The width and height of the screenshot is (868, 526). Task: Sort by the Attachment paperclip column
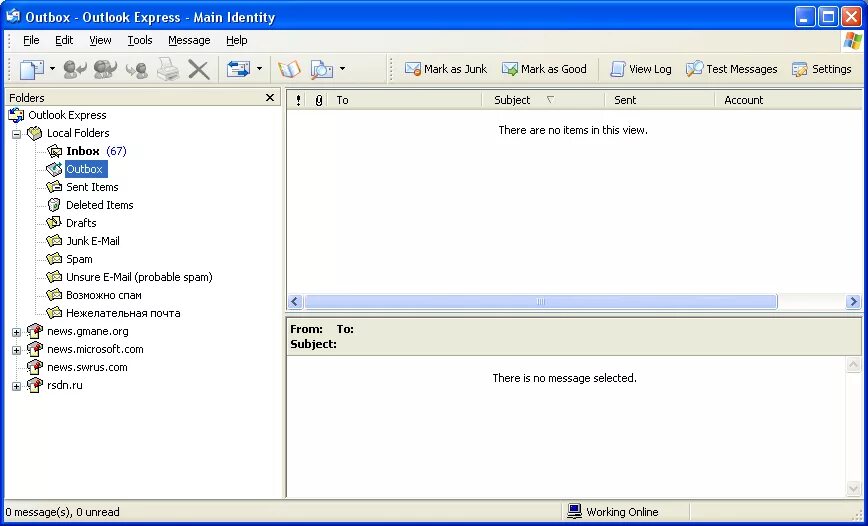318,100
